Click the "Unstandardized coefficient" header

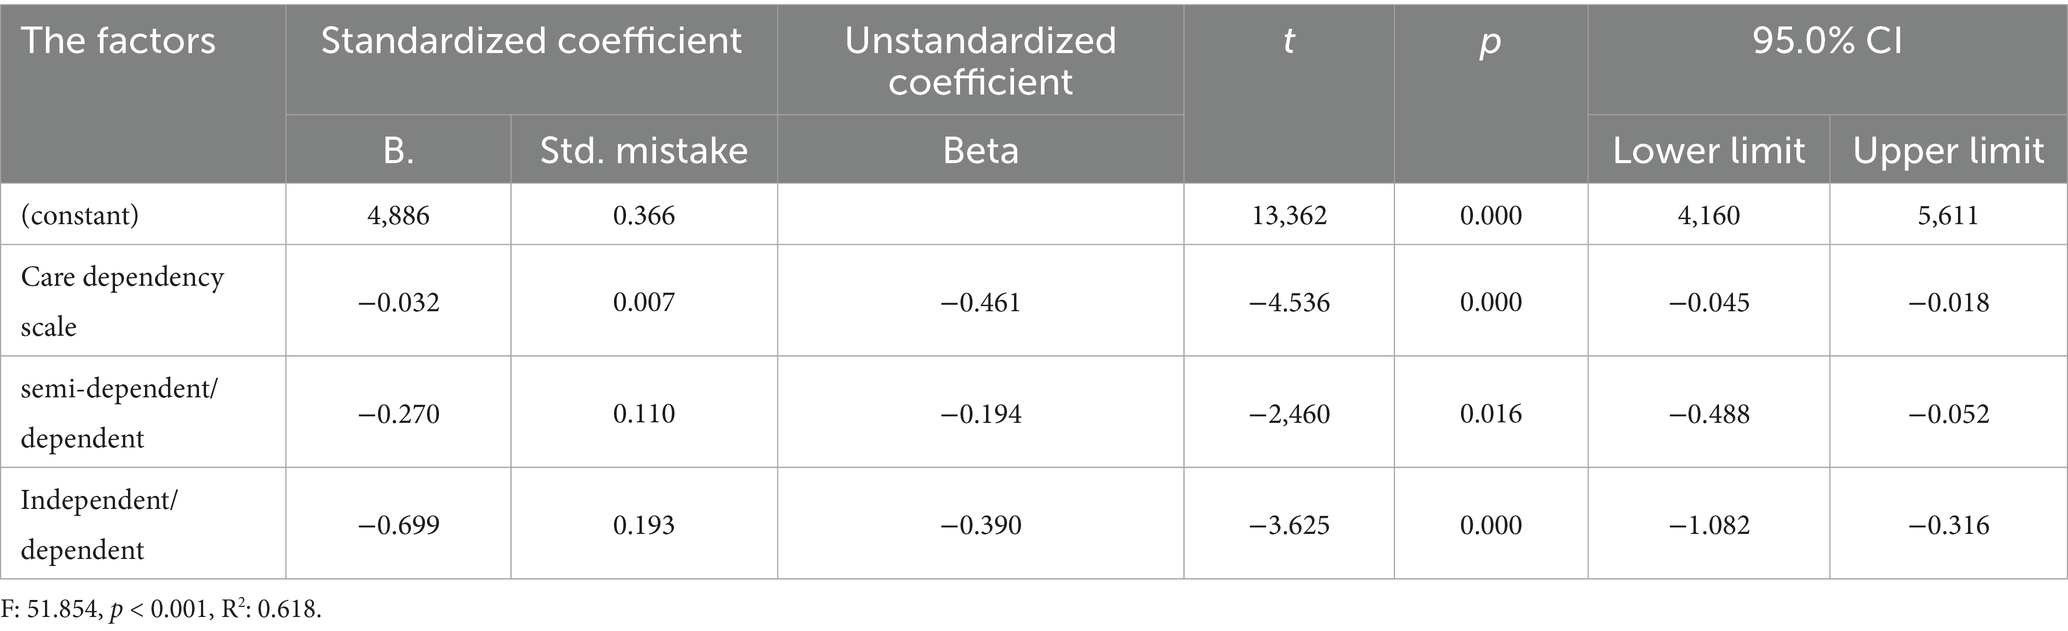[980, 61]
